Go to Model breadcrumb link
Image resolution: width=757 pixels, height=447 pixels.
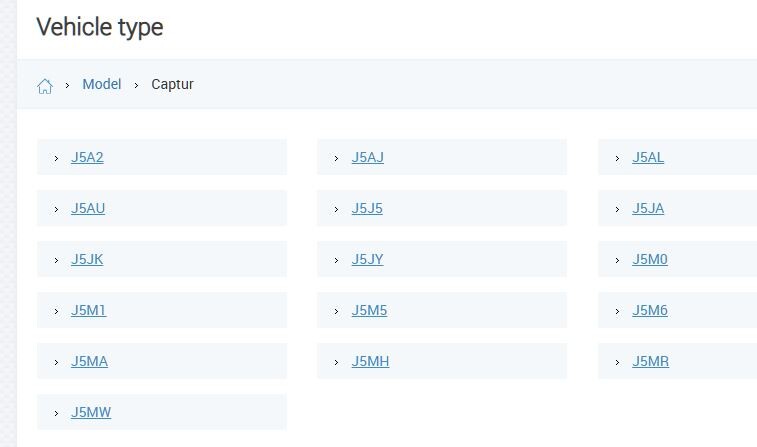(101, 84)
